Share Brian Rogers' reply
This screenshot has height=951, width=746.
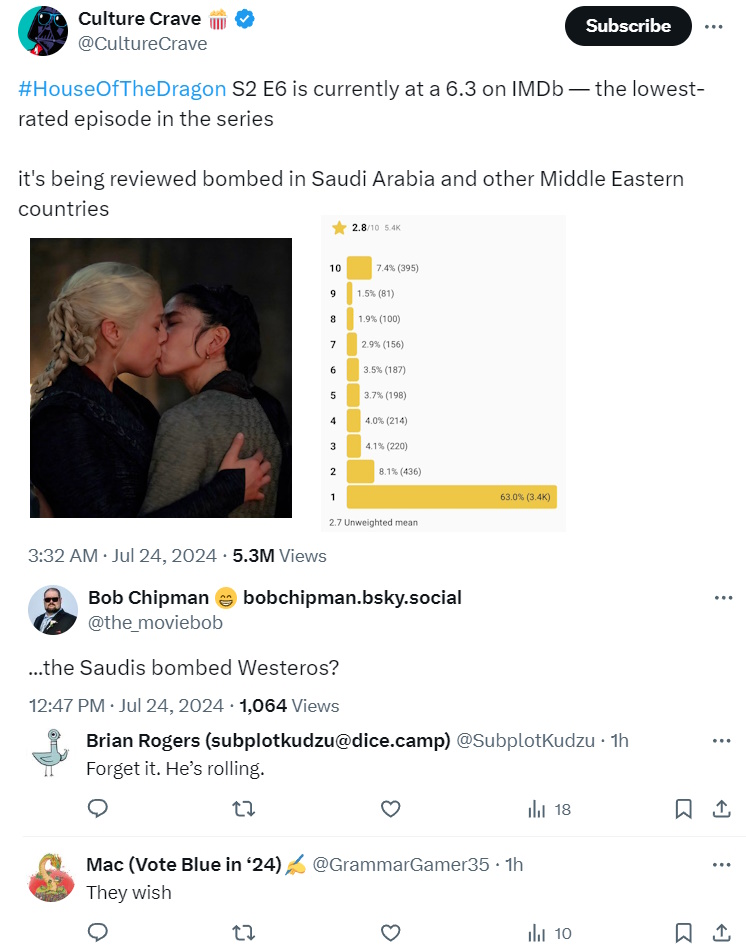(x=720, y=809)
